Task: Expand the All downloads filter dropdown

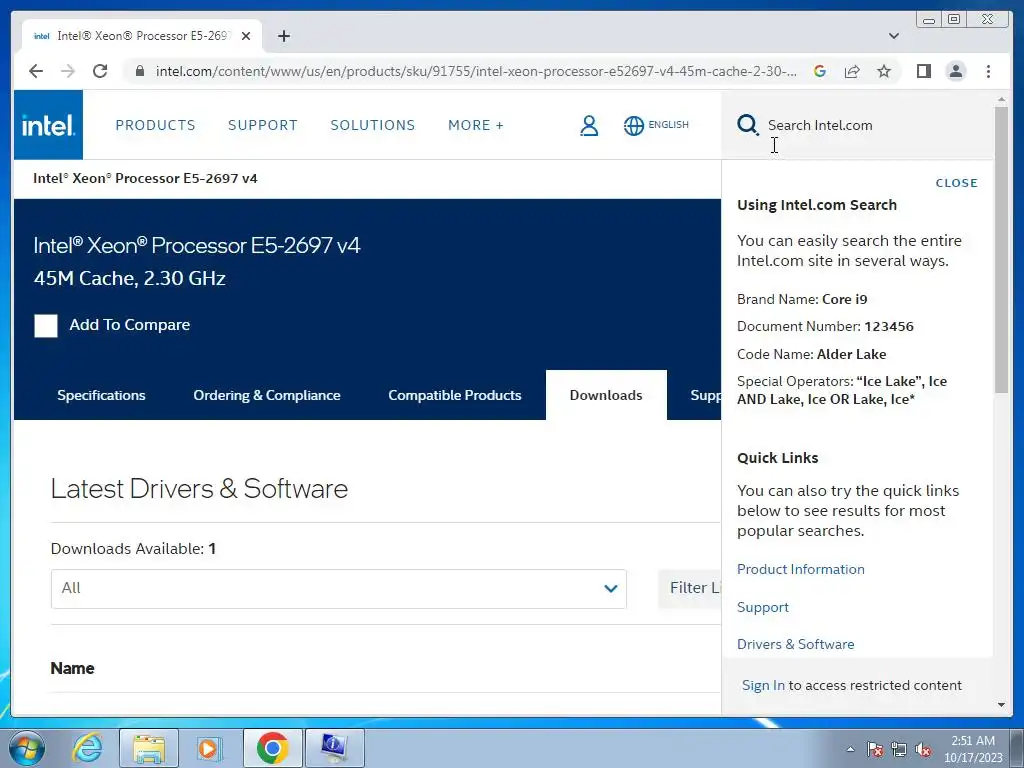Action: 338,588
